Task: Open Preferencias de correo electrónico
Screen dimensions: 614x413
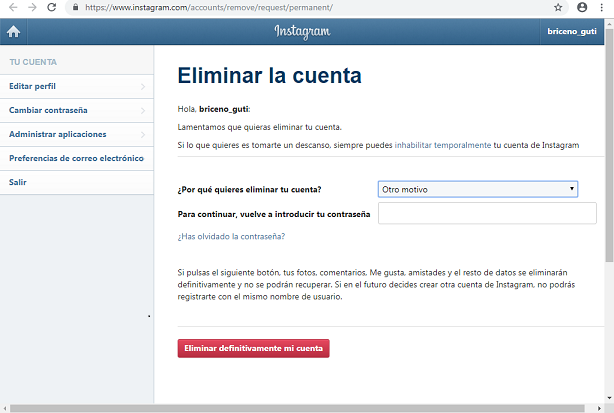Action: (77, 158)
